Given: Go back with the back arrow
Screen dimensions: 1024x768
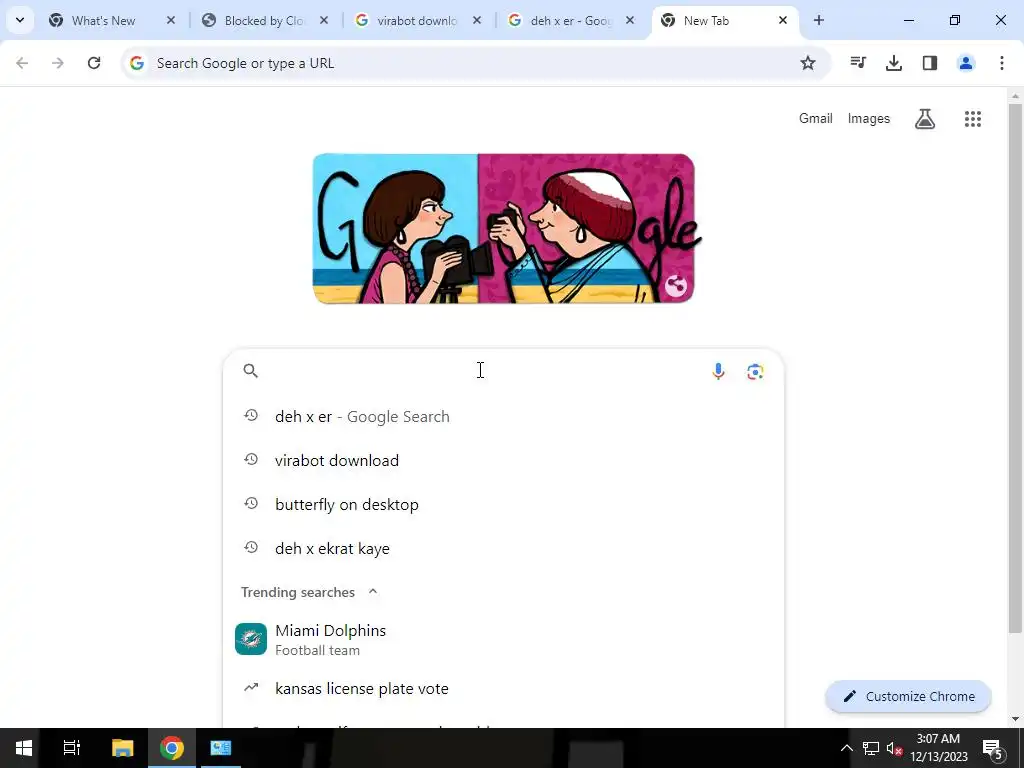Looking at the screenshot, I should pyautogui.click(x=22, y=63).
